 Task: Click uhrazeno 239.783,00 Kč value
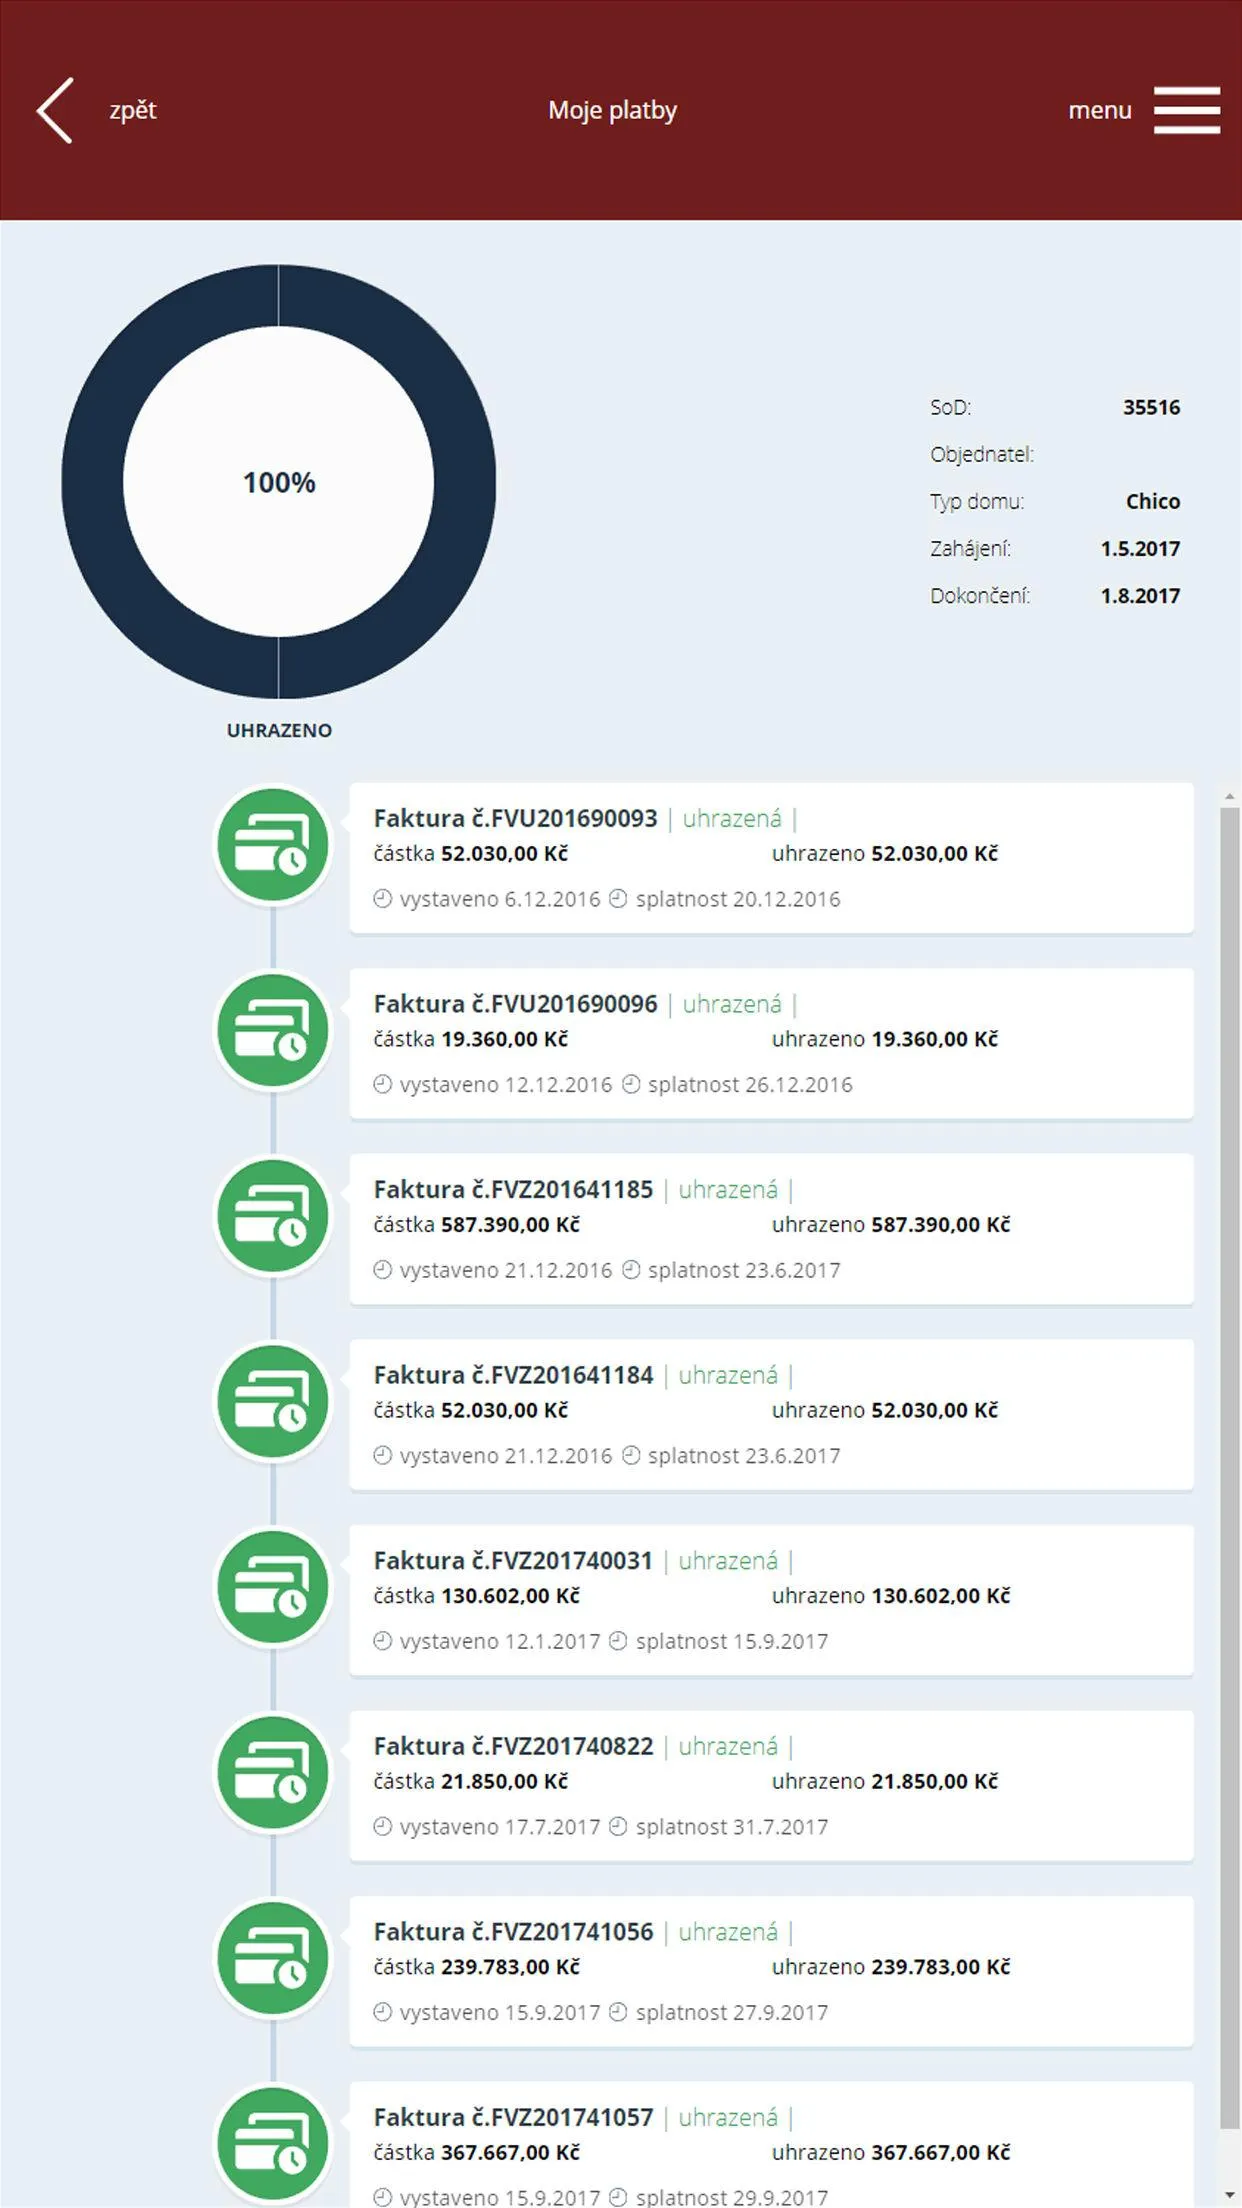pyautogui.click(x=891, y=1966)
